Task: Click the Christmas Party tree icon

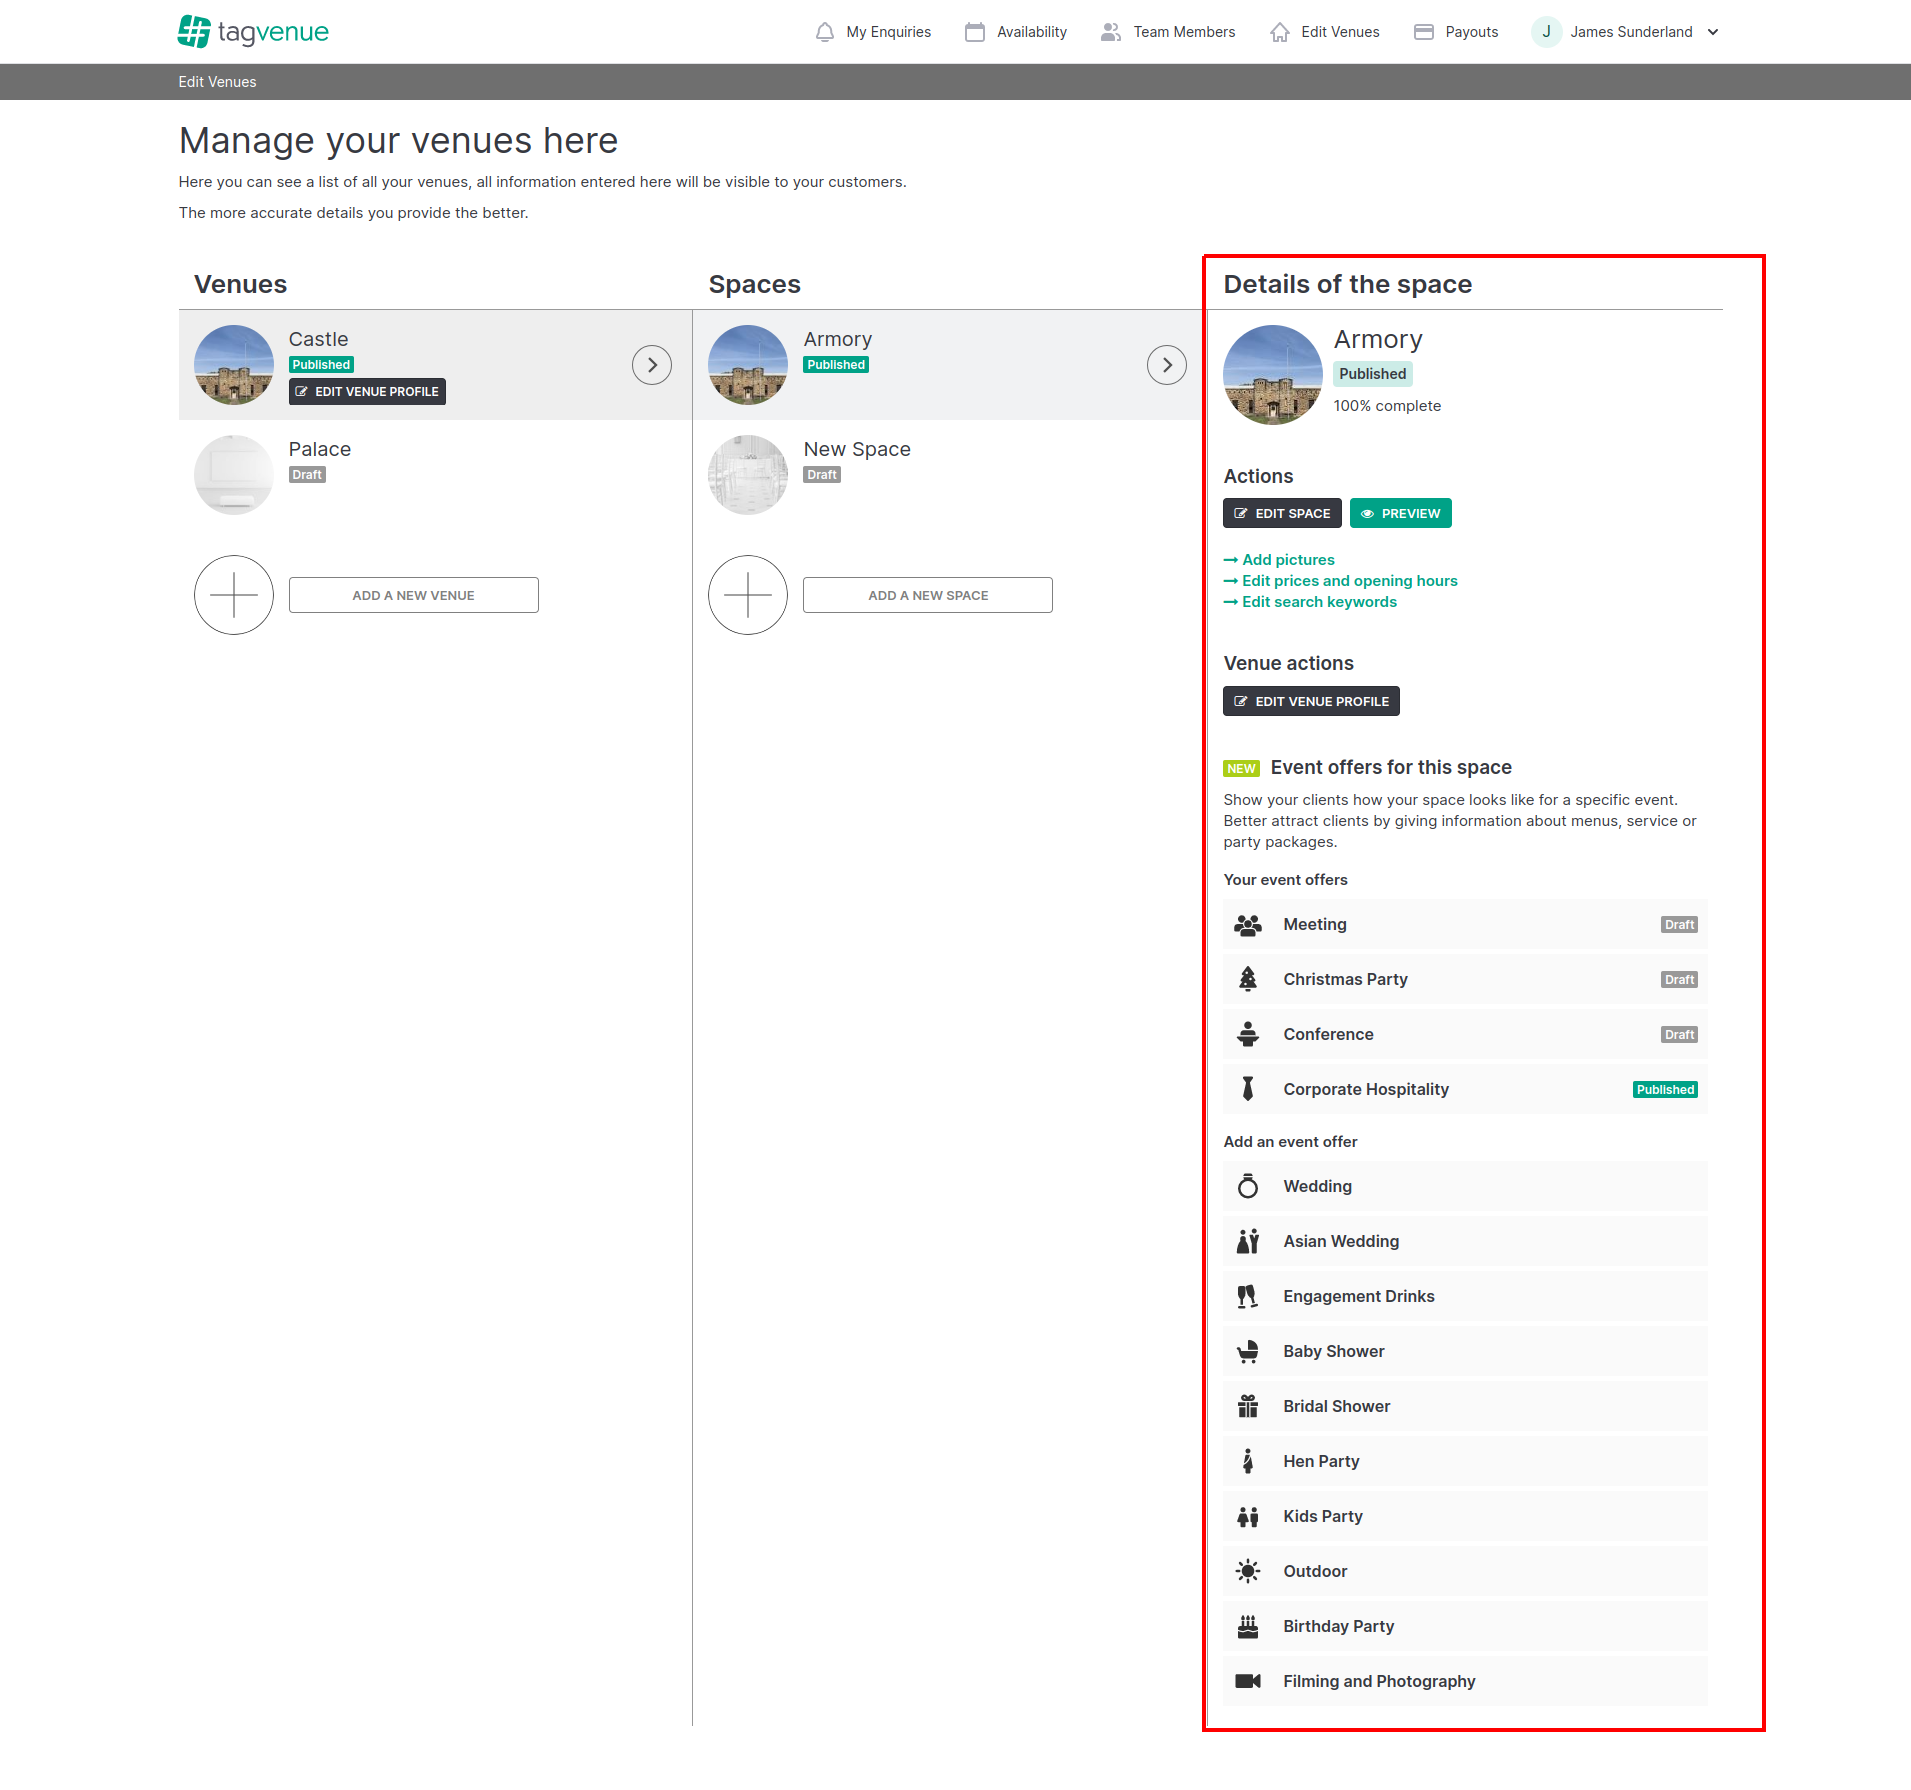Action: pyautogui.click(x=1248, y=980)
